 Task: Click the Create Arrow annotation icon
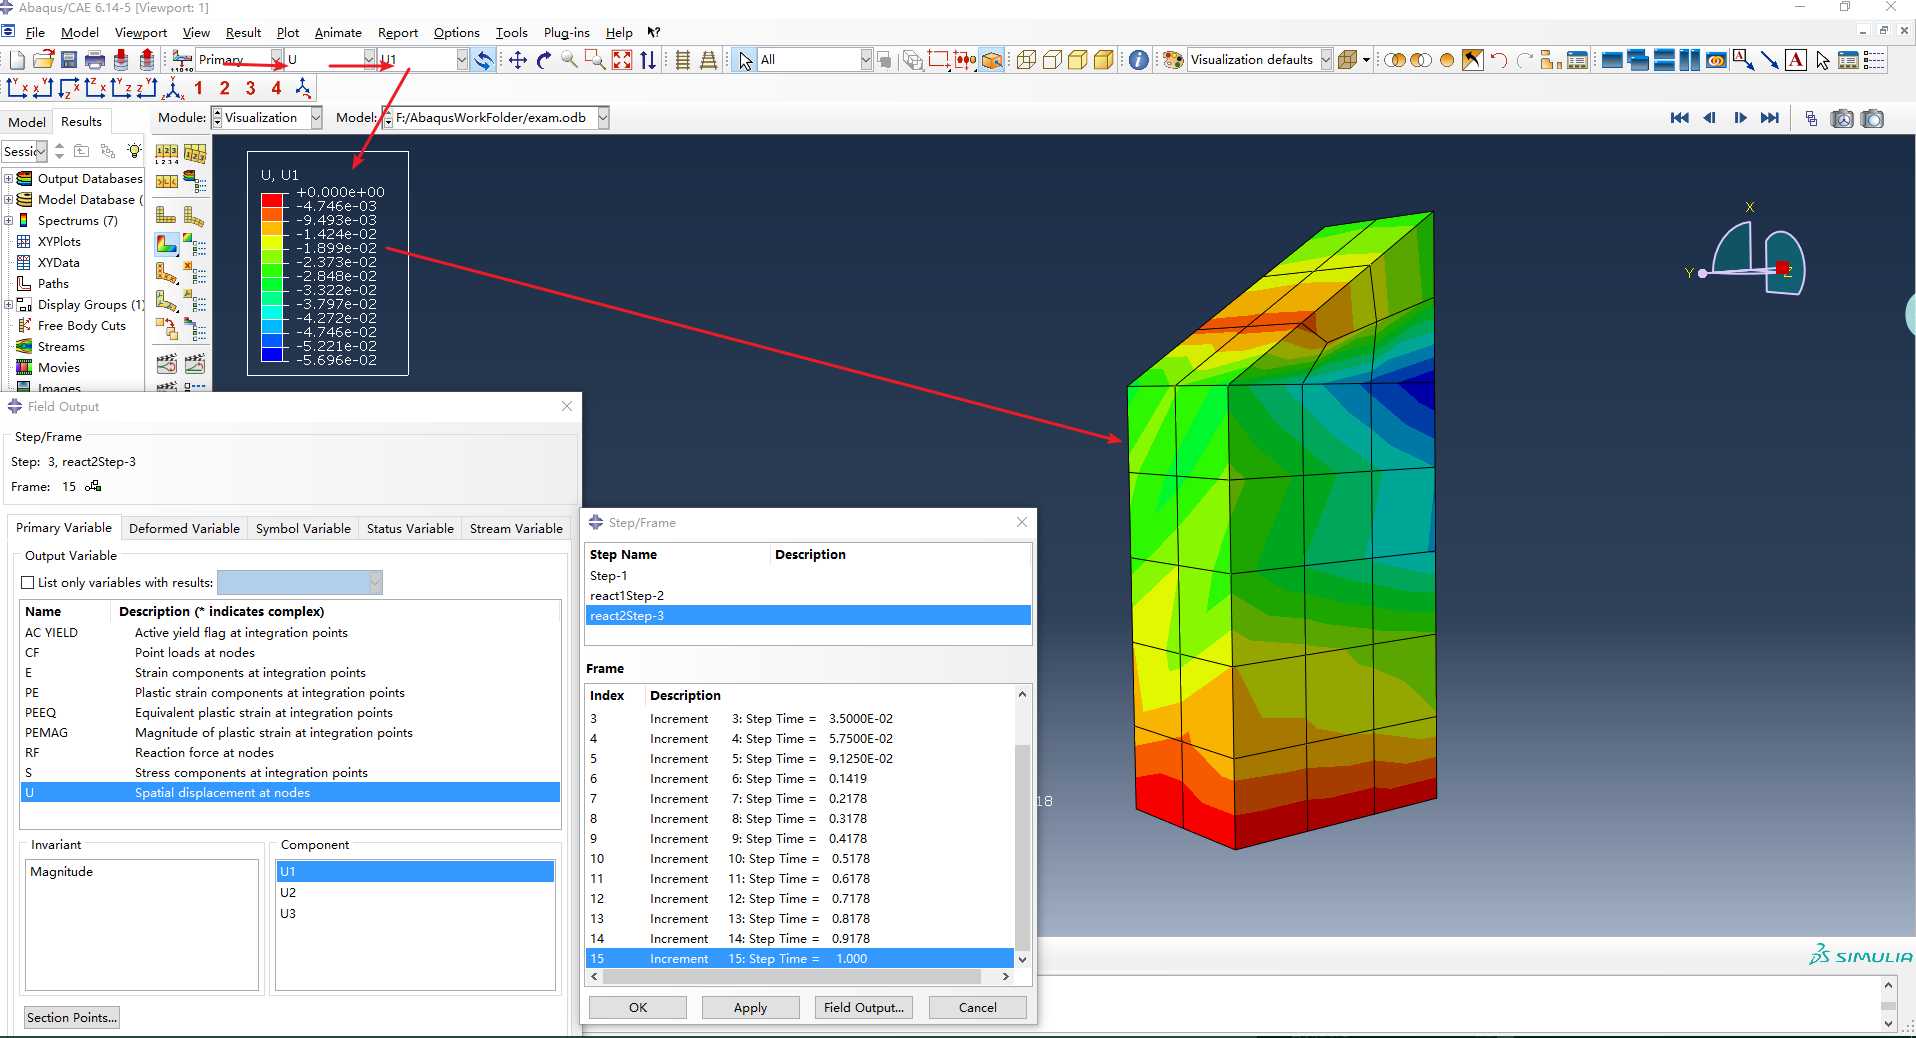click(x=1770, y=60)
